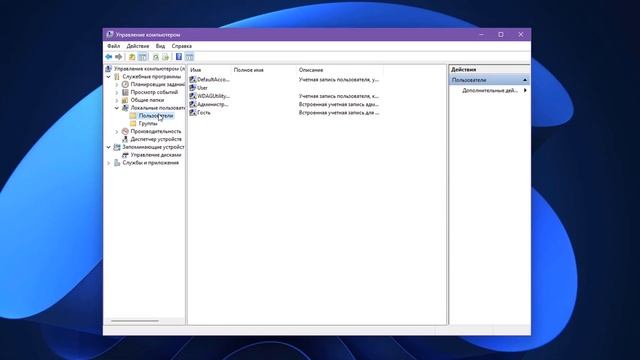Click the Гость account icon

coord(193,113)
